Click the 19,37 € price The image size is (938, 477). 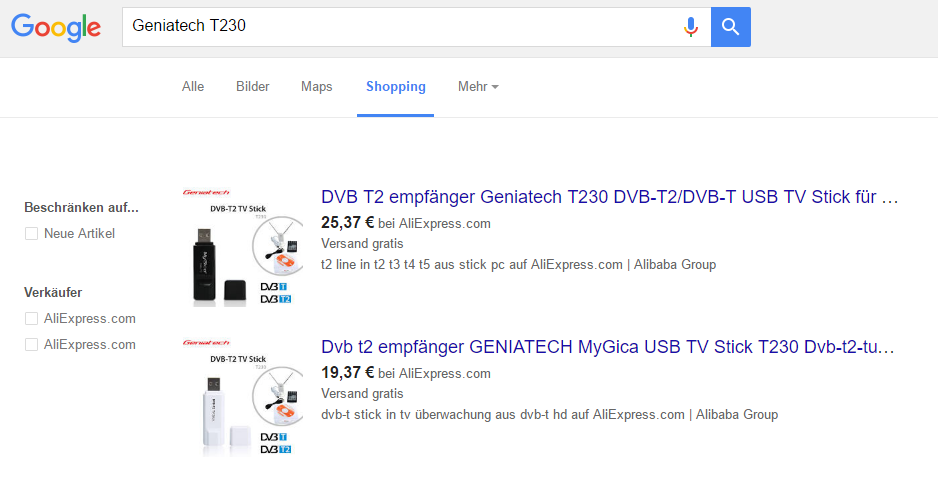pos(347,373)
